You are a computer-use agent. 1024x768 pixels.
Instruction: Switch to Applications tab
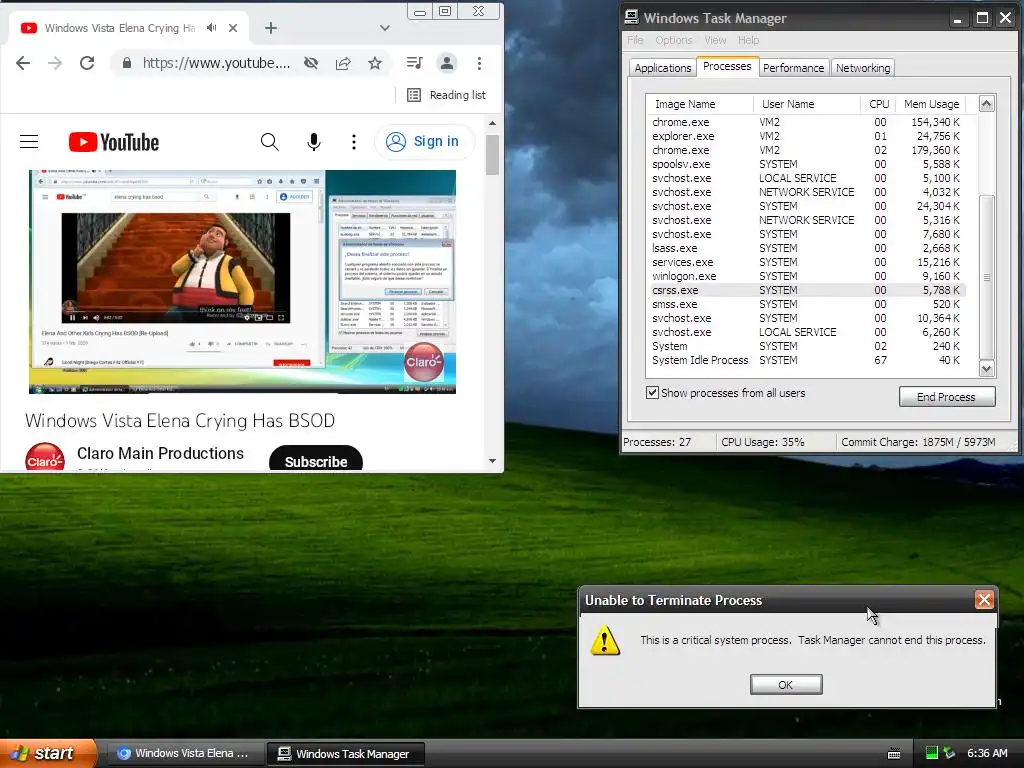coord(662,68)
